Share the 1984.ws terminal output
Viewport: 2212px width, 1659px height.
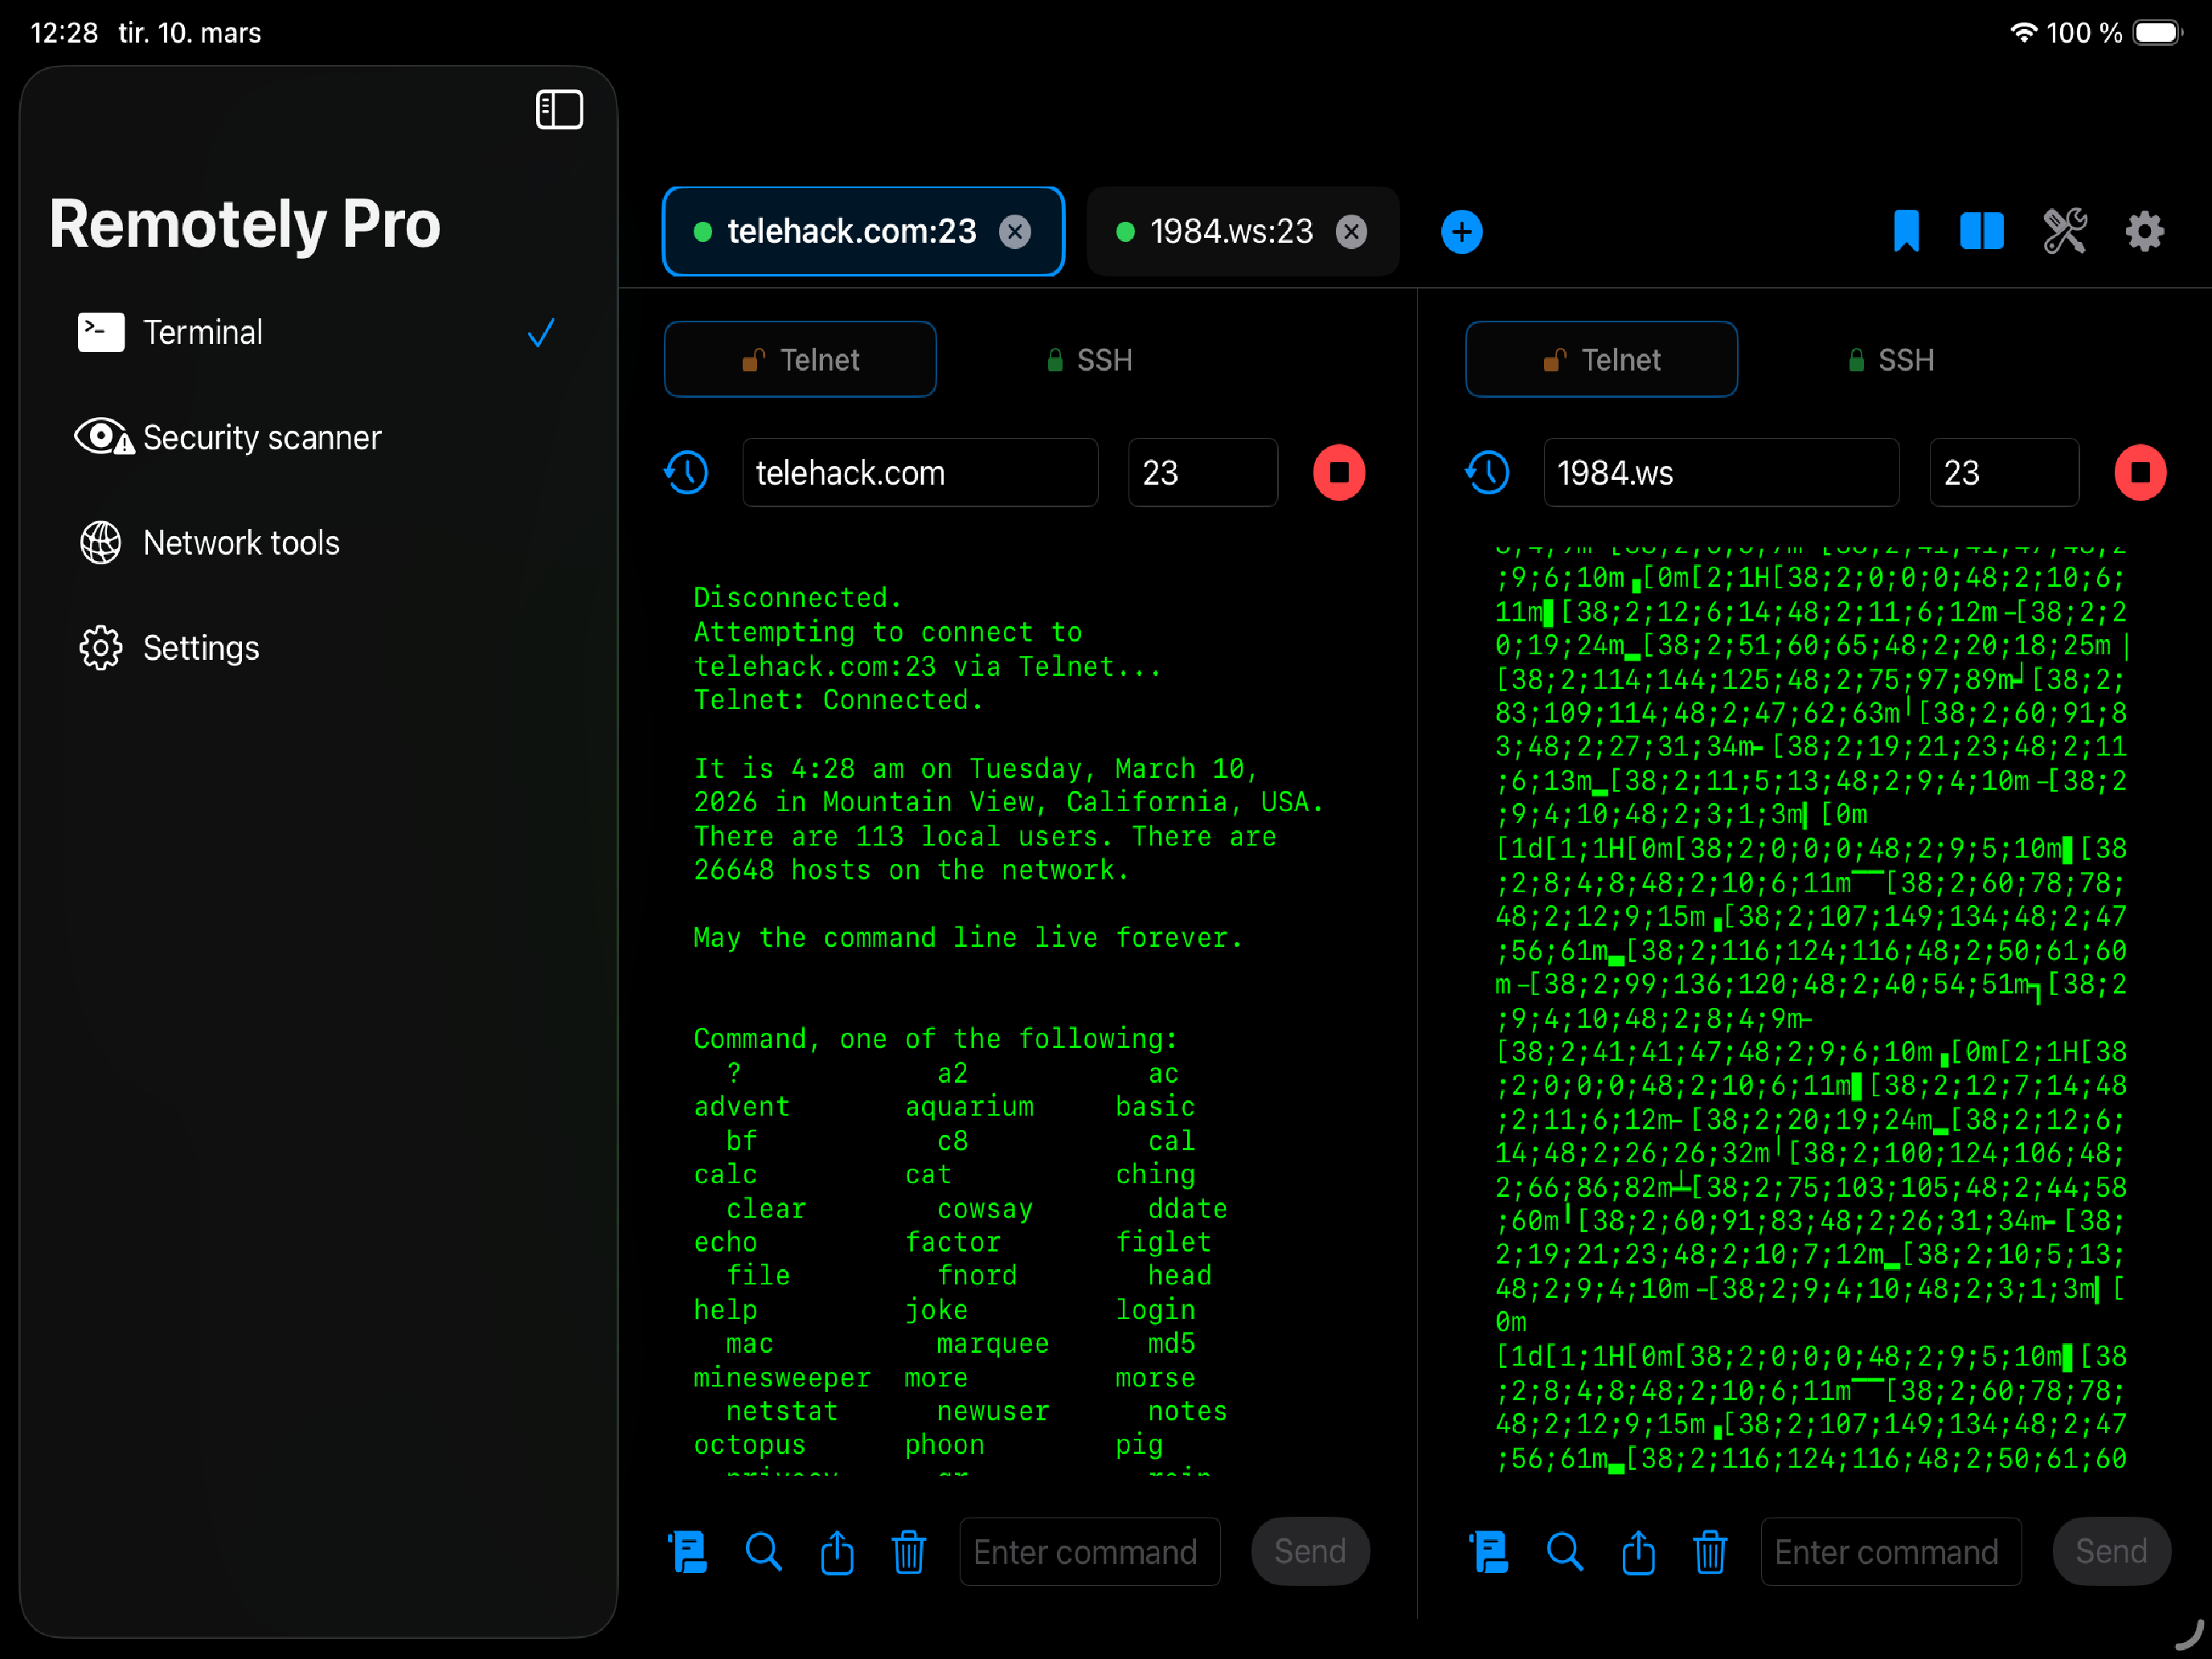click(x=1638, y=1552)
